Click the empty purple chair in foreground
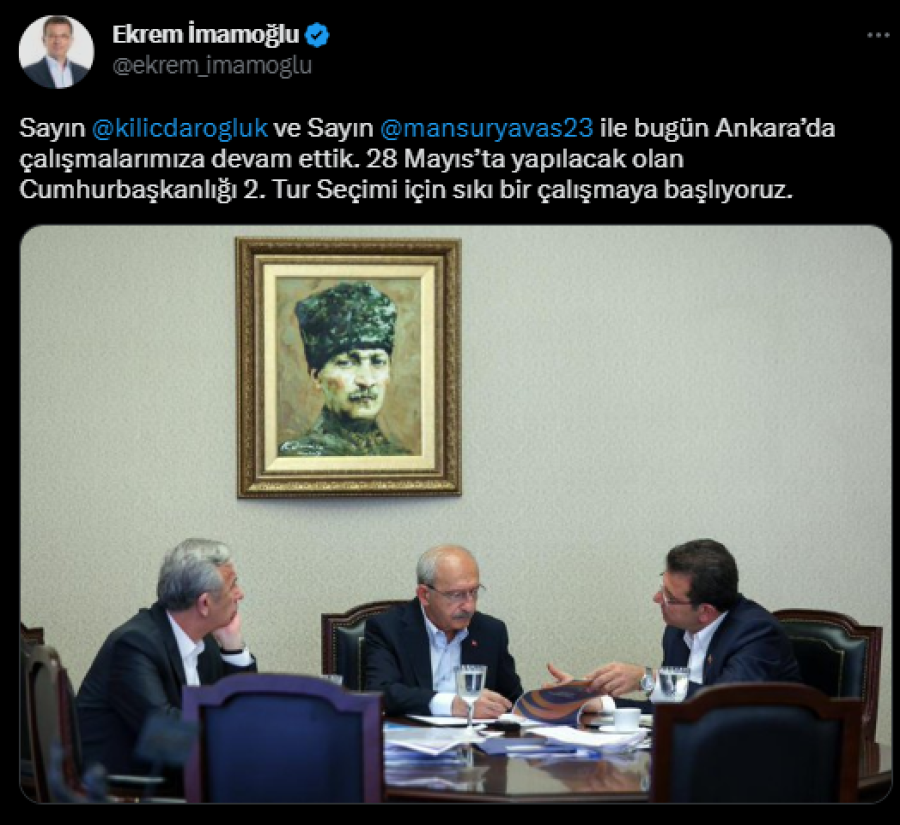The height and width of the screenshot is (825, 900). point(284,739)
